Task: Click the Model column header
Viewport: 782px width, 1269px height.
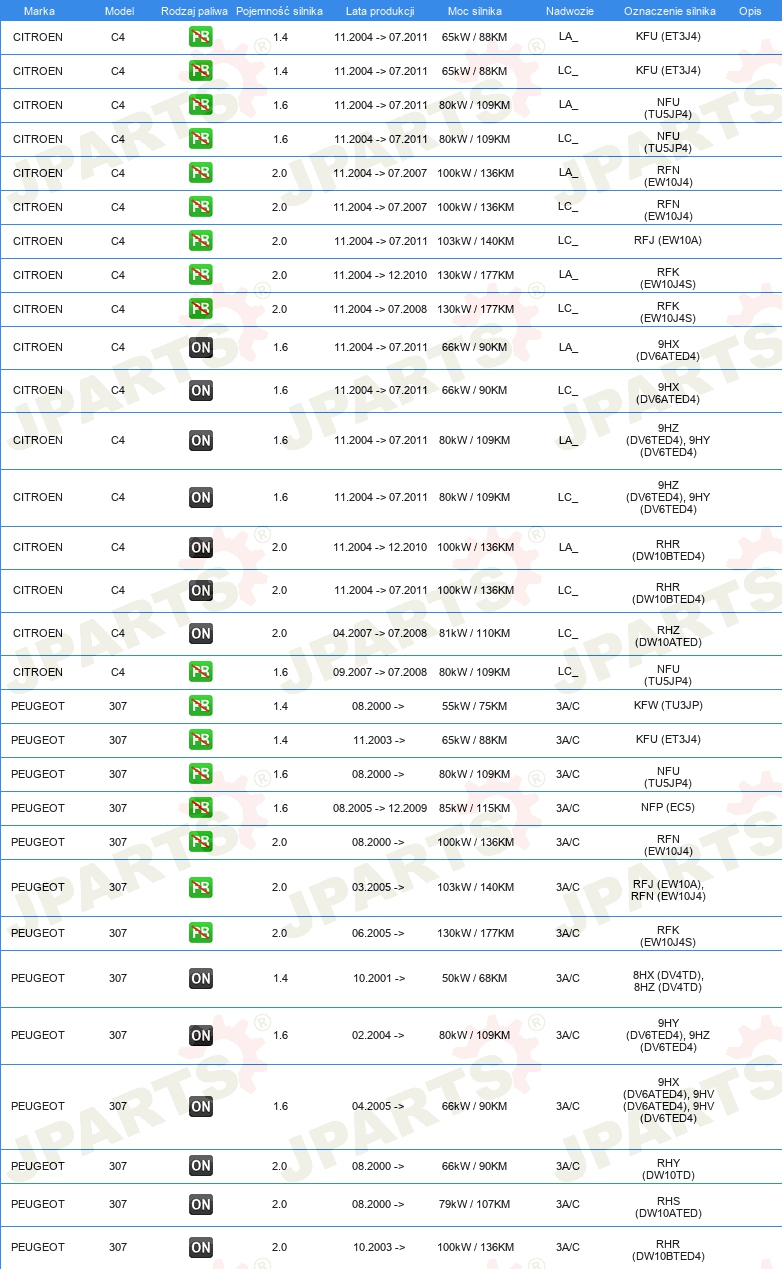Action: pos(119,11)
